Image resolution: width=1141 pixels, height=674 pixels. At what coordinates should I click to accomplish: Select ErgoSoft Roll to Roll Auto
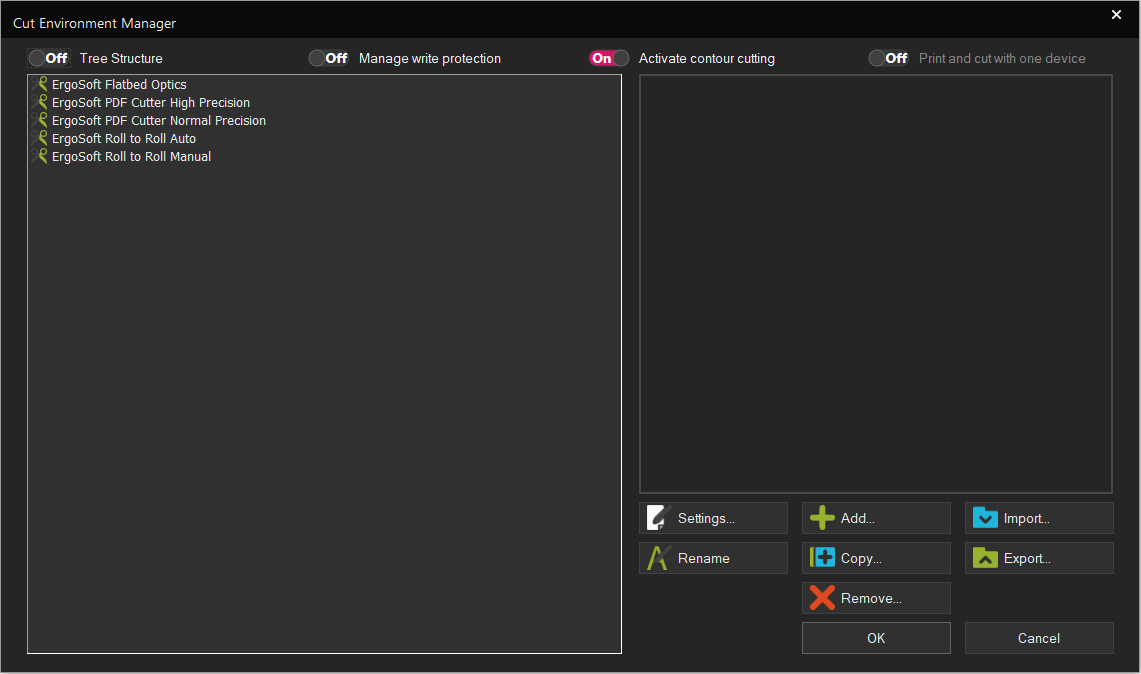tap(124, 138)
